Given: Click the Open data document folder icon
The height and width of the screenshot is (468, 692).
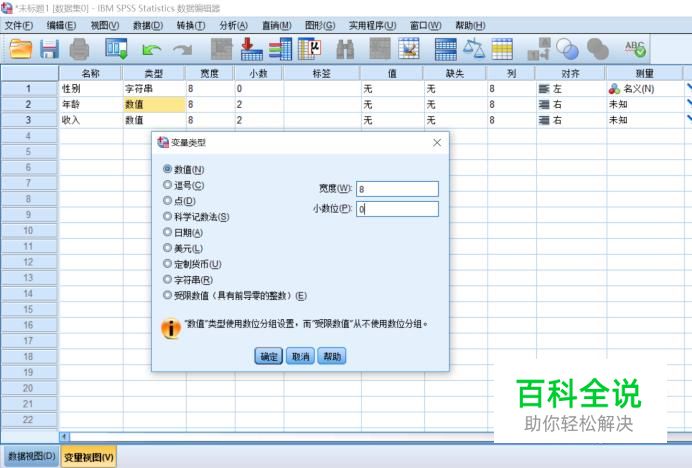Looking at the screenshot, I should tap(21, 49).
